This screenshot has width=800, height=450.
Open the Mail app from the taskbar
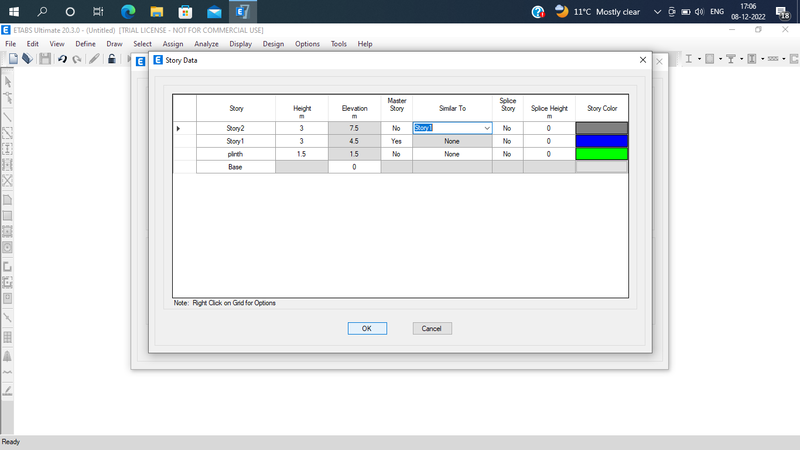click(214, 11)
